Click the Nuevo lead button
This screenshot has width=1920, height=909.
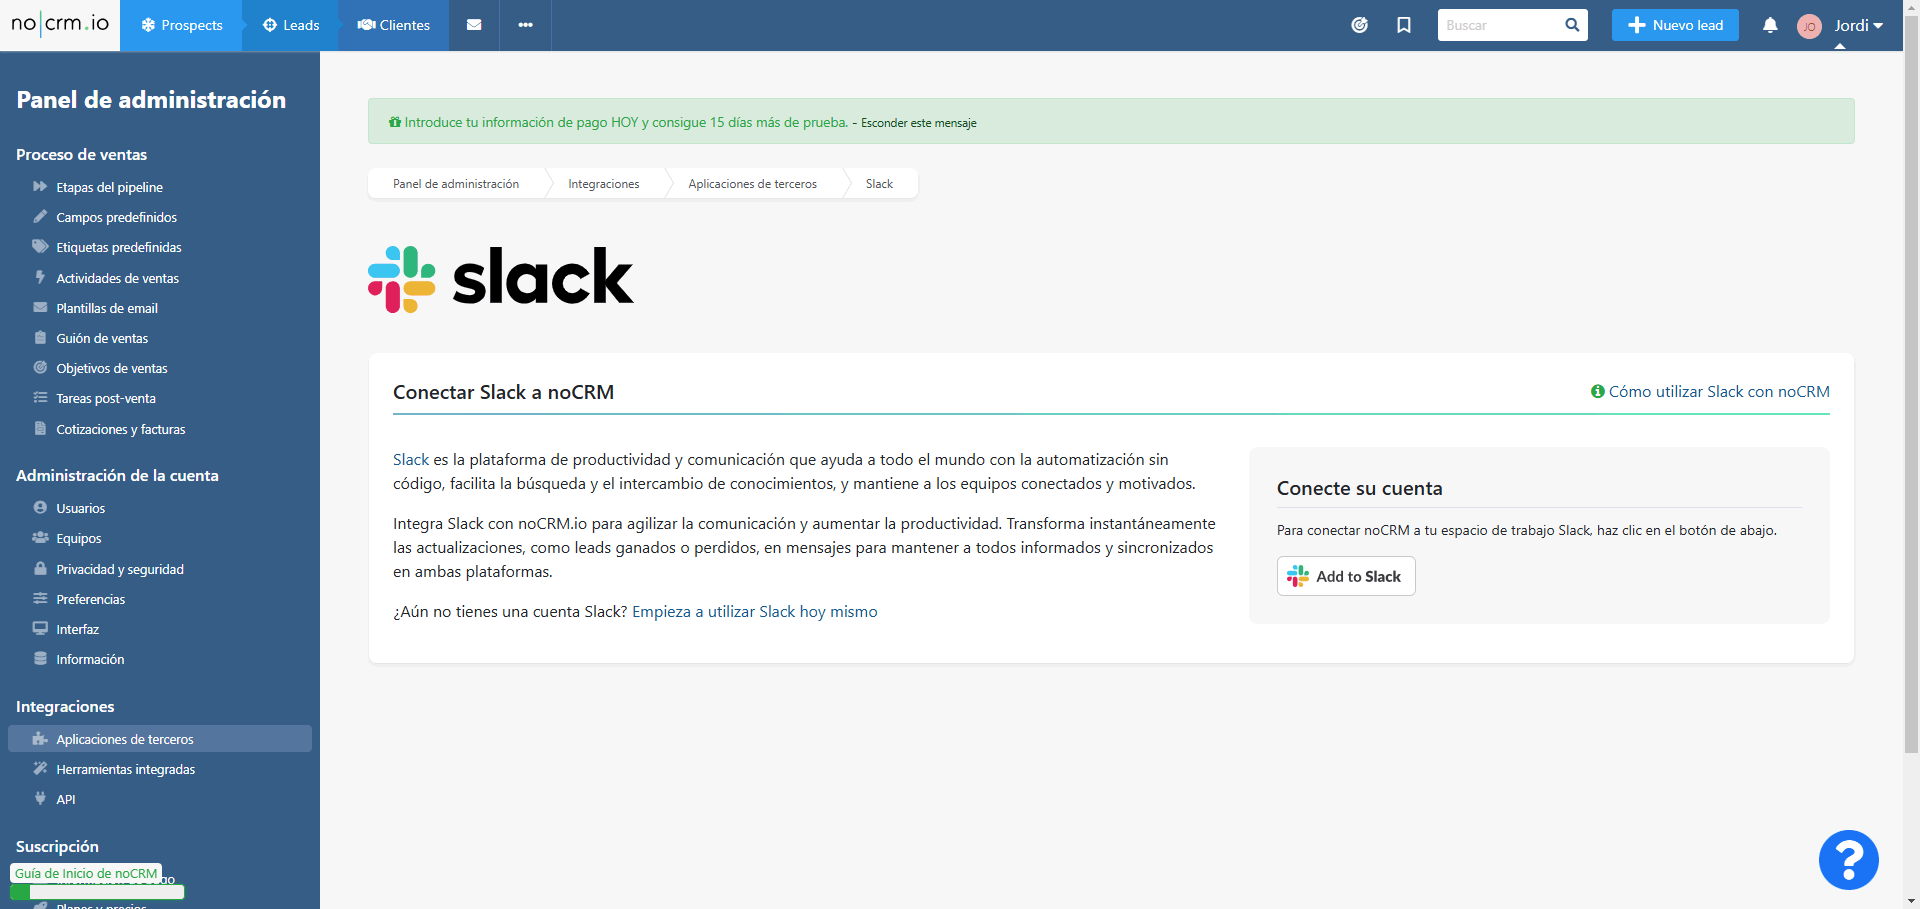click(x=1675, y=25)
